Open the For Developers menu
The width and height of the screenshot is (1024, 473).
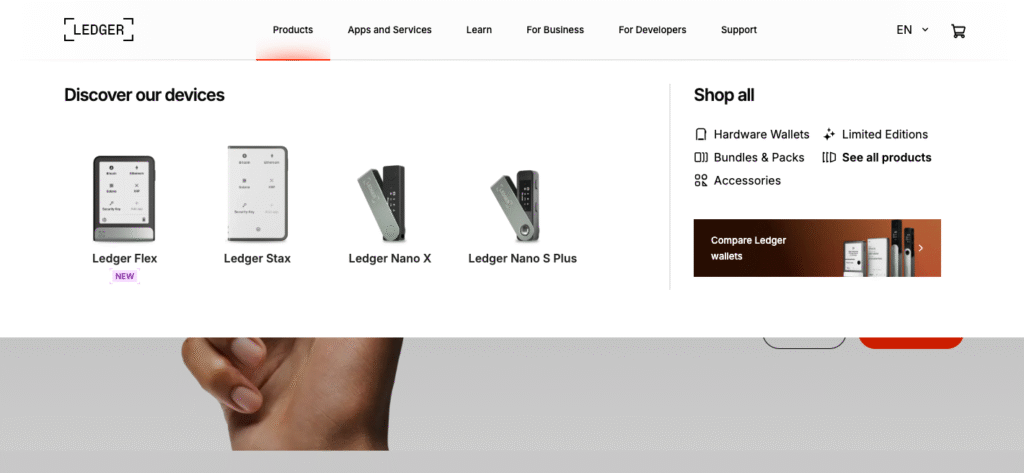pos(652,30)
